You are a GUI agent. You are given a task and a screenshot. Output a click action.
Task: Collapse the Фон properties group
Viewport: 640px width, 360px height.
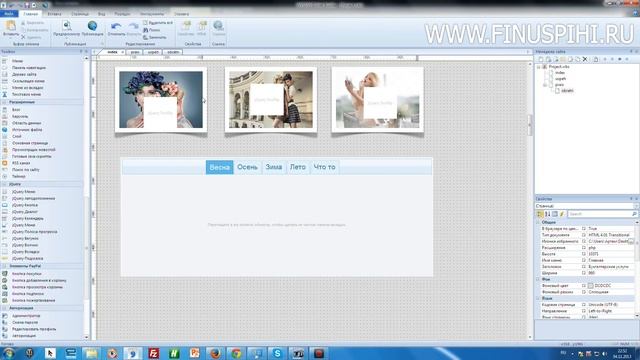[538, 279]
